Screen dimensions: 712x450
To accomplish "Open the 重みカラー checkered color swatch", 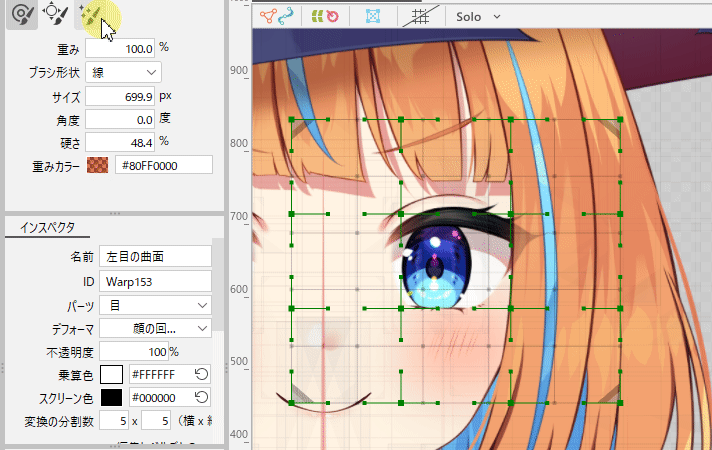I will click(x=98, y=165).
